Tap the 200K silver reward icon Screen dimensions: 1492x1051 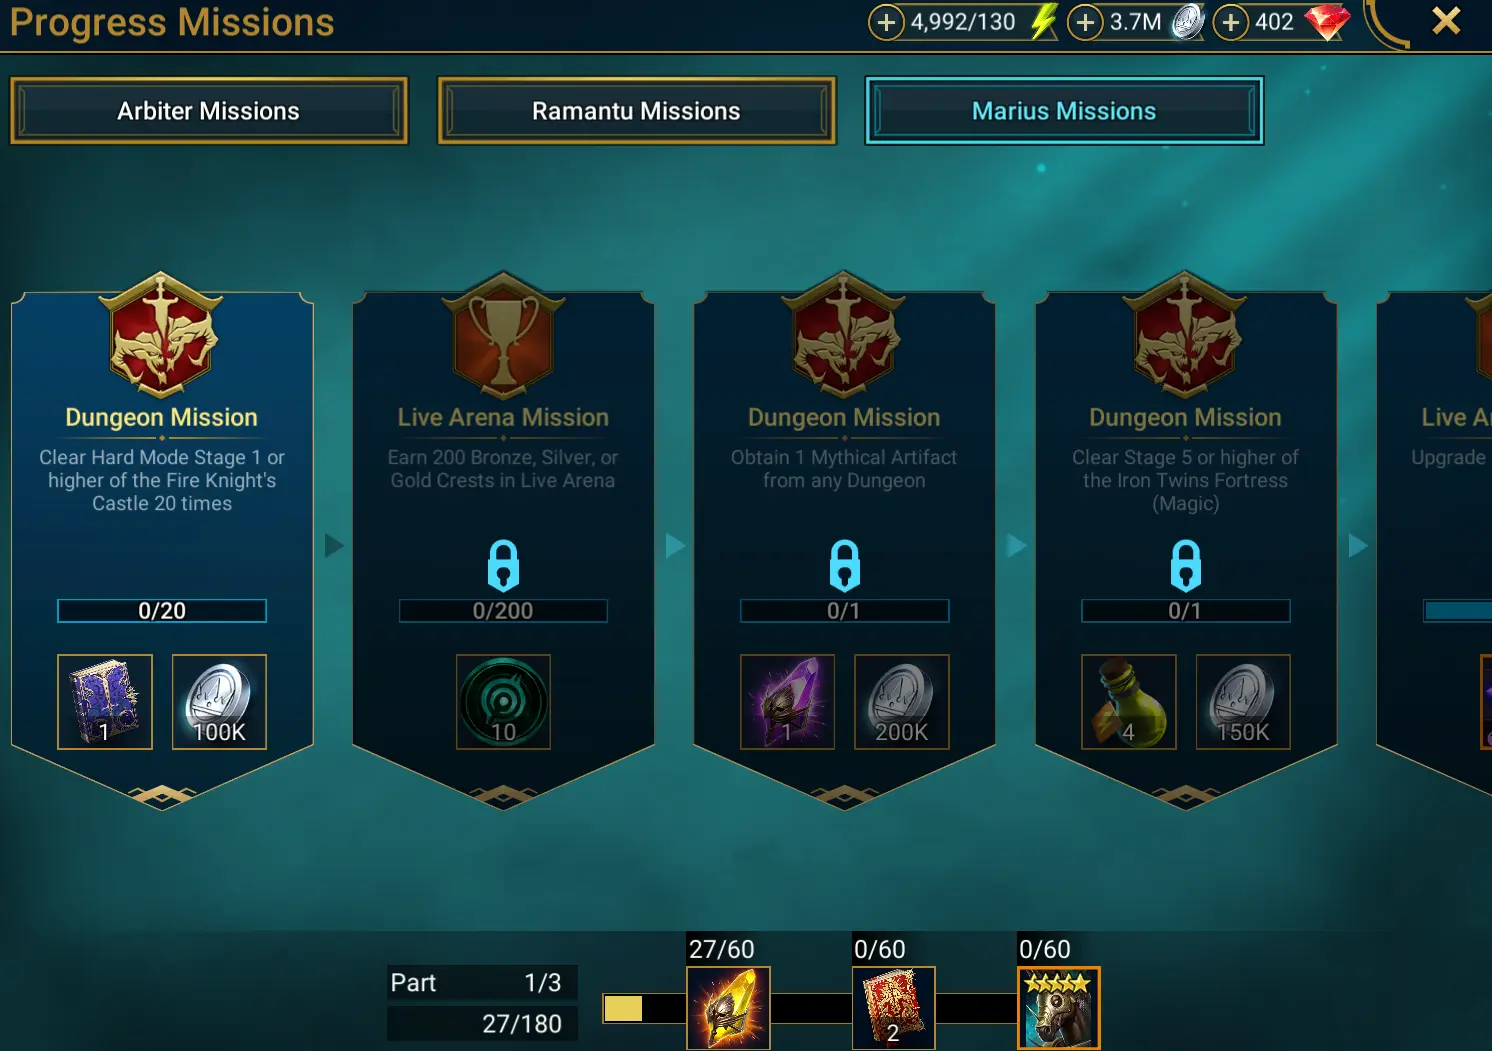click(901, 702)
